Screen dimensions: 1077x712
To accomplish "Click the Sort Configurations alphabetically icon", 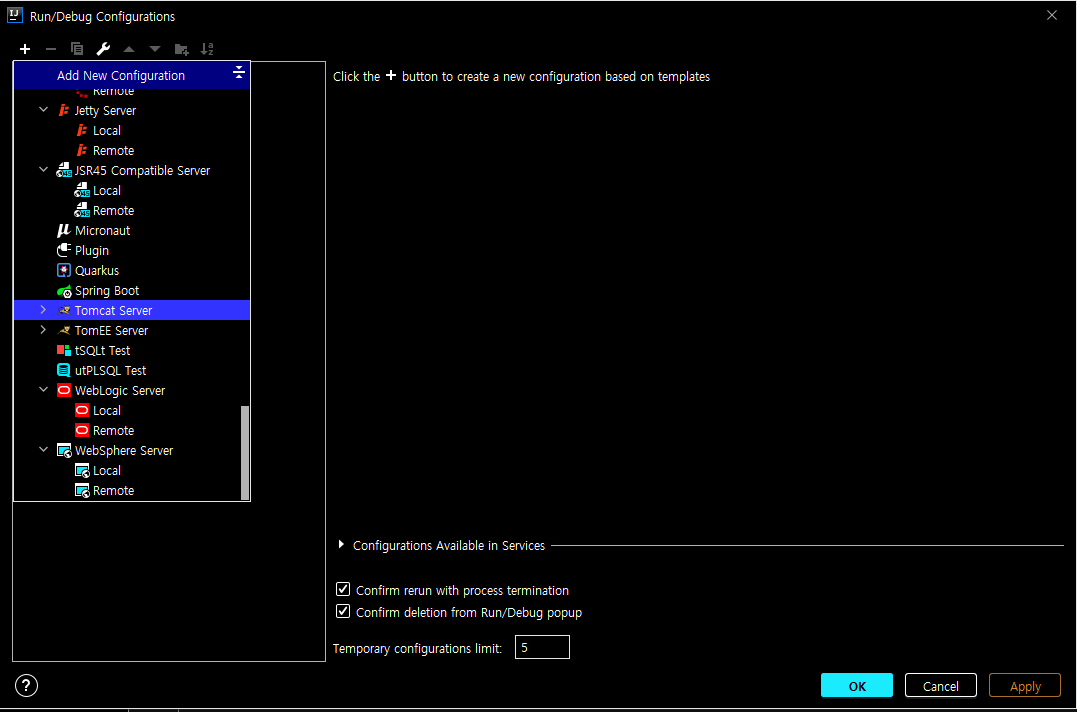I will coord(207,49).
